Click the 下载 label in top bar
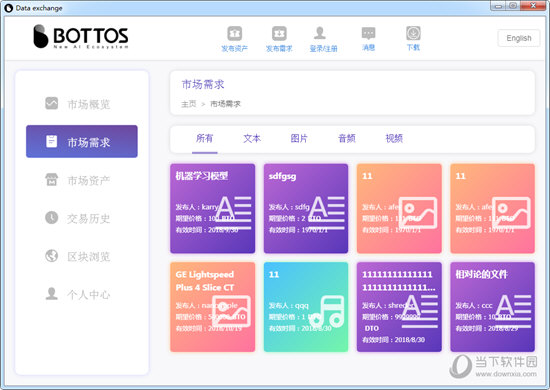 [x=413, y=47]
